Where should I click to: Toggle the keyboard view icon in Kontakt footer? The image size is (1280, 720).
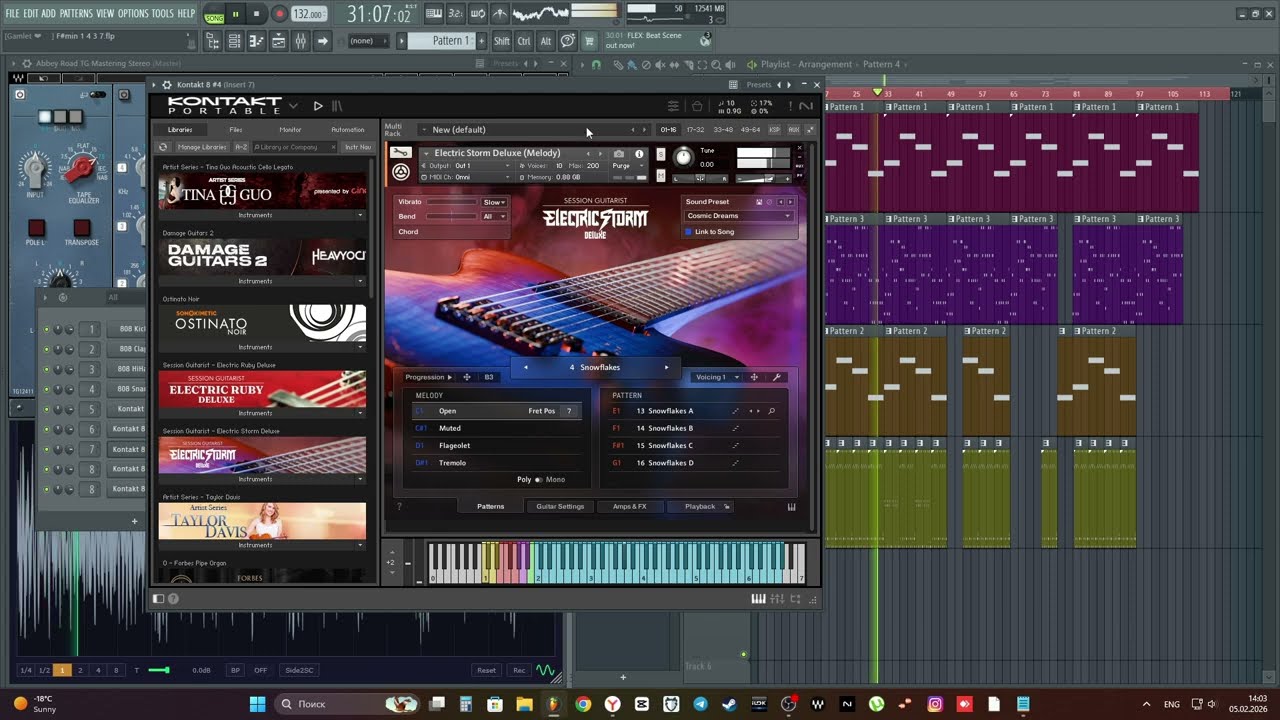(758, 599)
